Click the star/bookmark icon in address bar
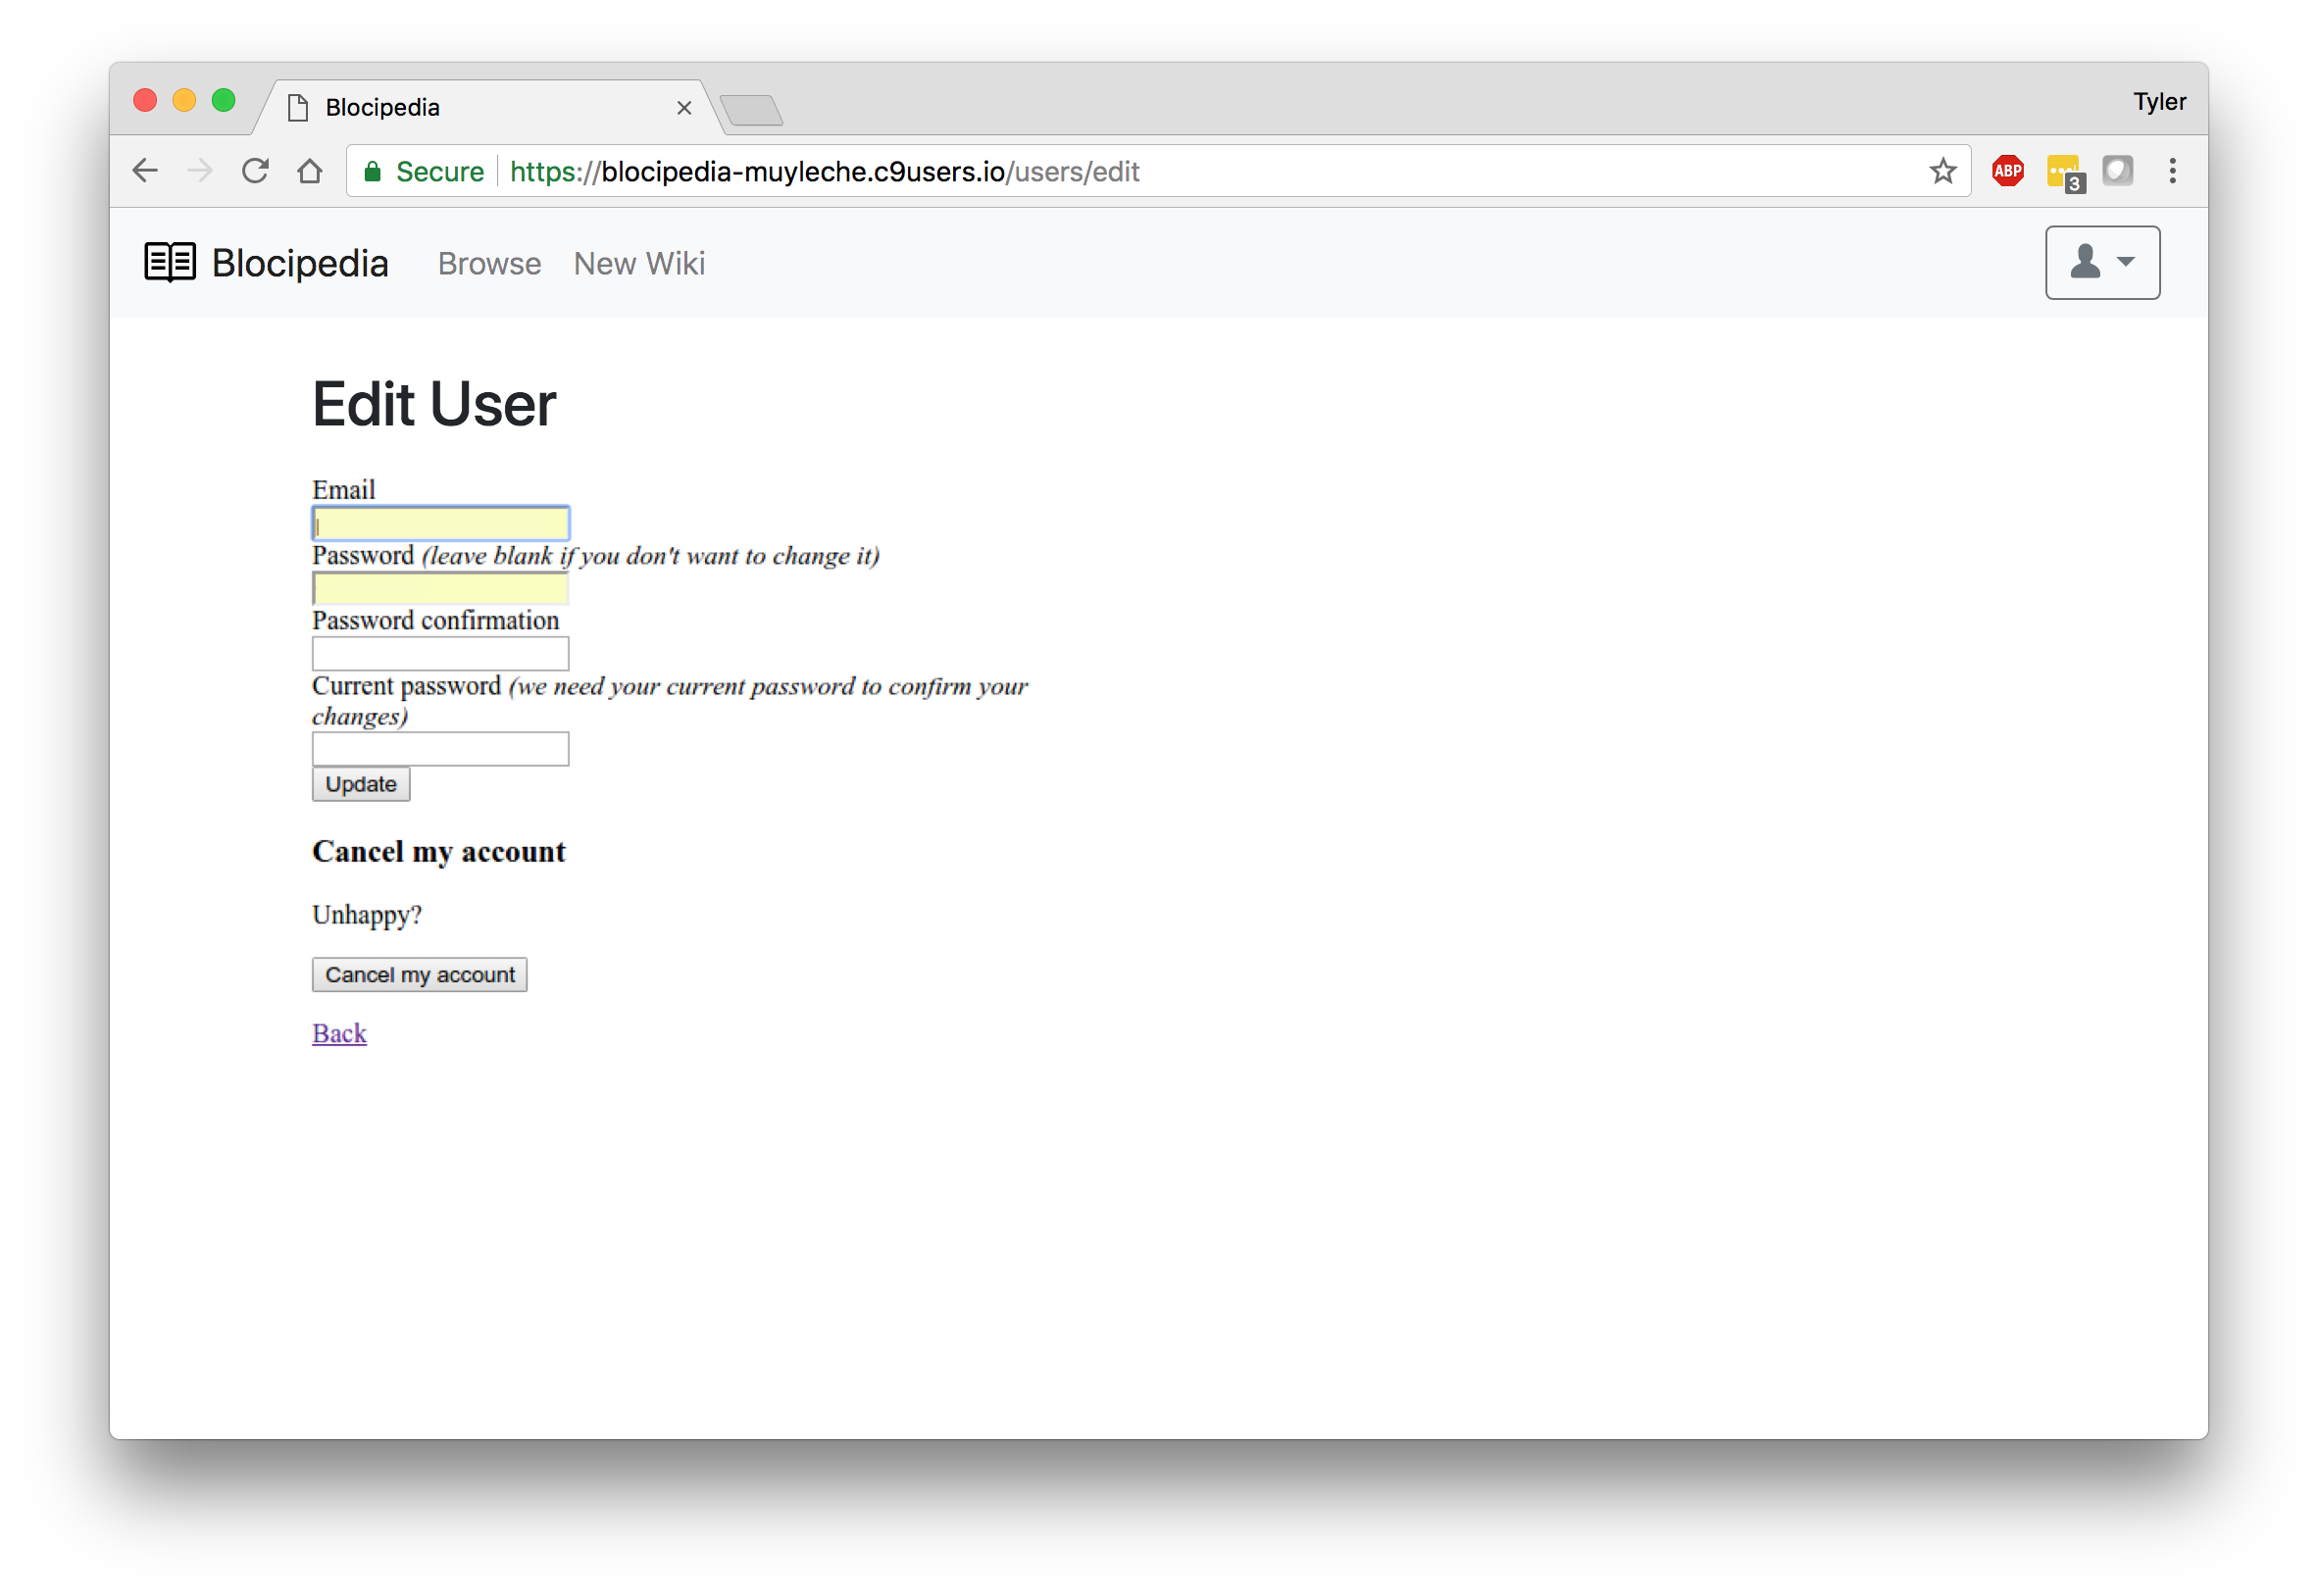Screen dimensions: 2318x1596 [x=1942, y=171]
